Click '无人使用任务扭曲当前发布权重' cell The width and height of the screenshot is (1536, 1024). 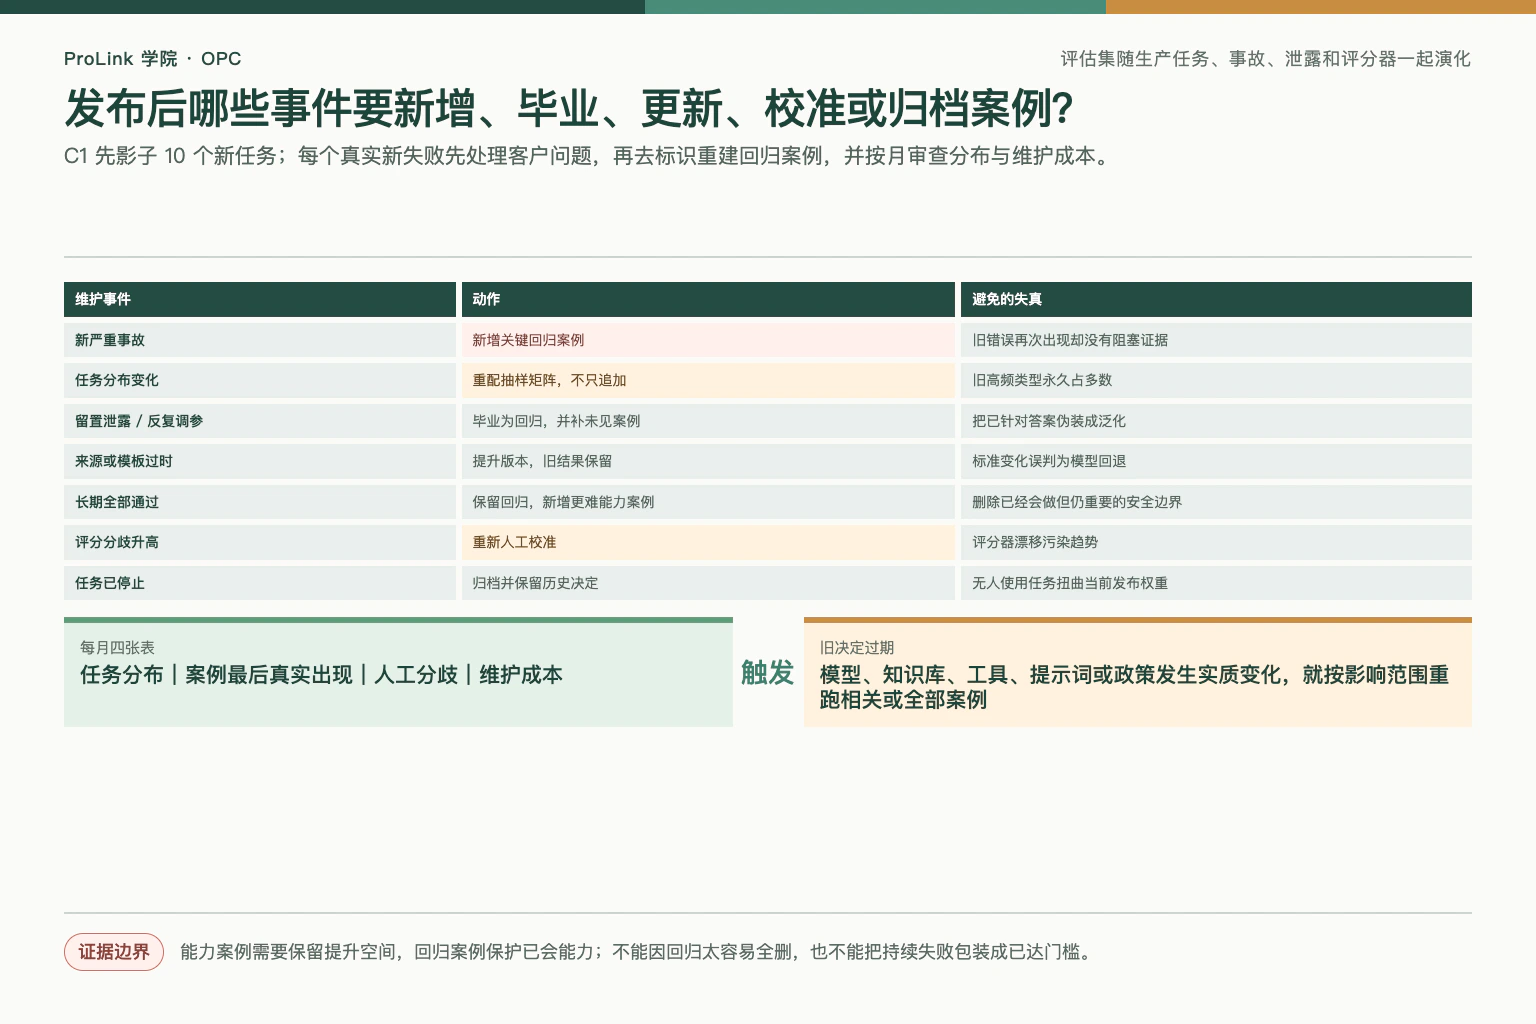[1216, 583]
